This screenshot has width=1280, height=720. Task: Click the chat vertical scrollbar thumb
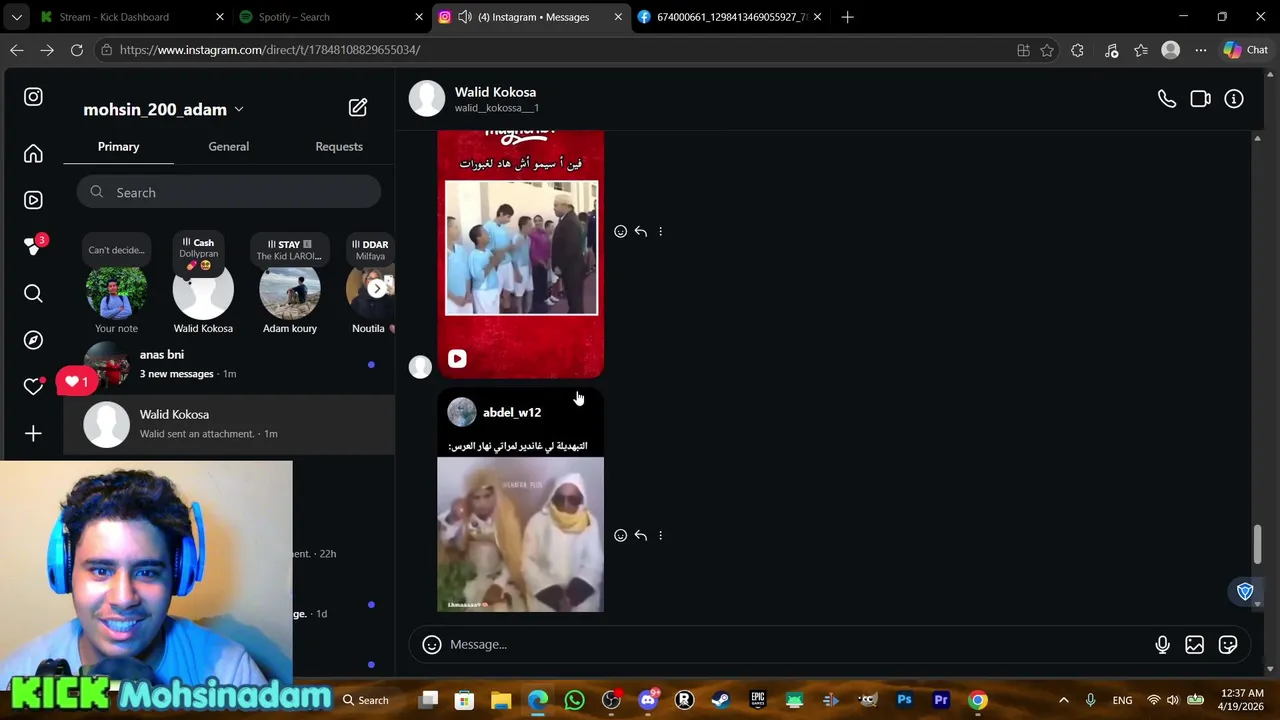pos(1257,544)
